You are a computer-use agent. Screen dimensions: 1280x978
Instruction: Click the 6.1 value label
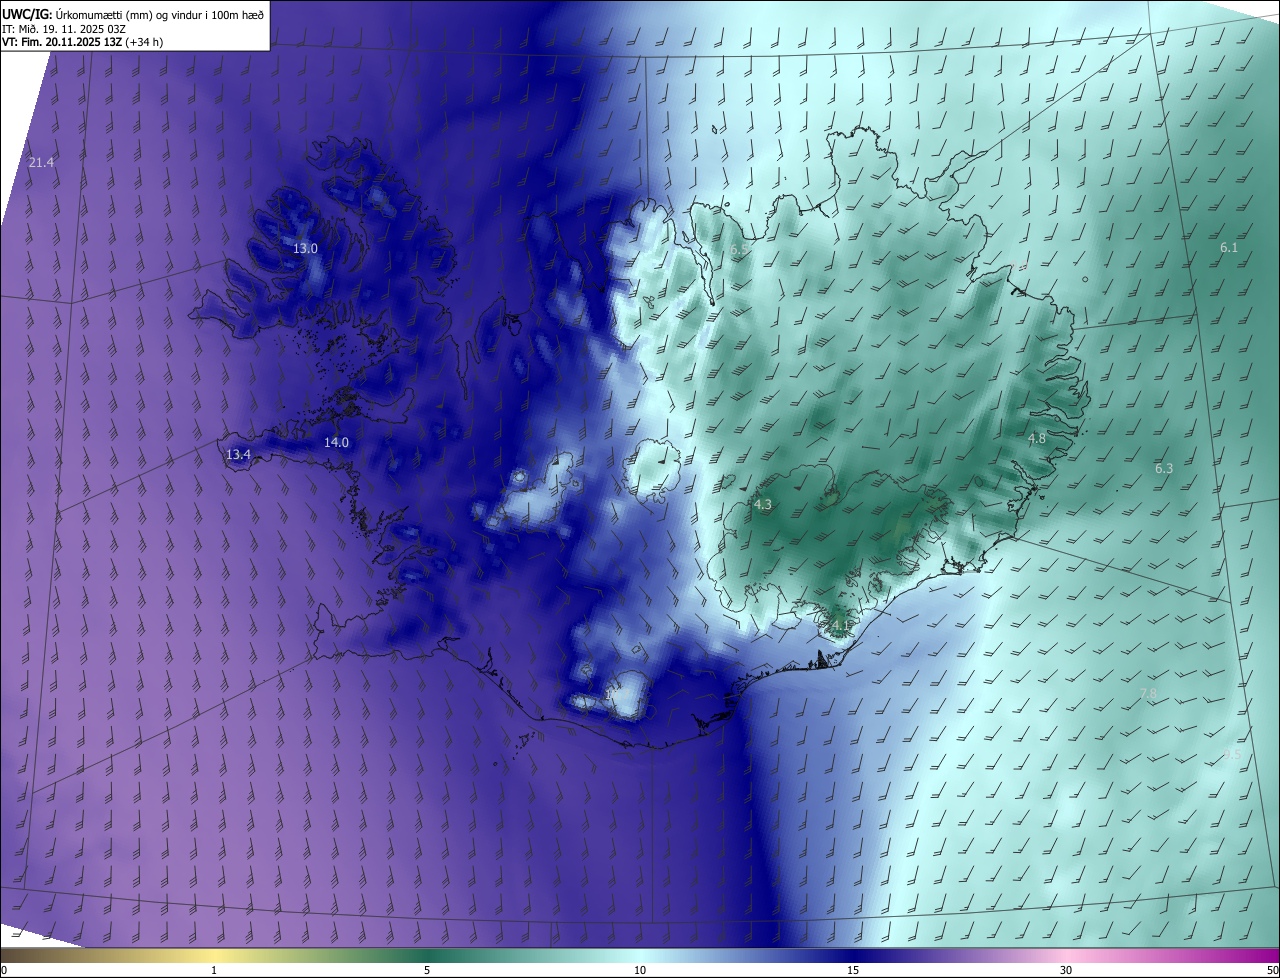coord(1229,247)
